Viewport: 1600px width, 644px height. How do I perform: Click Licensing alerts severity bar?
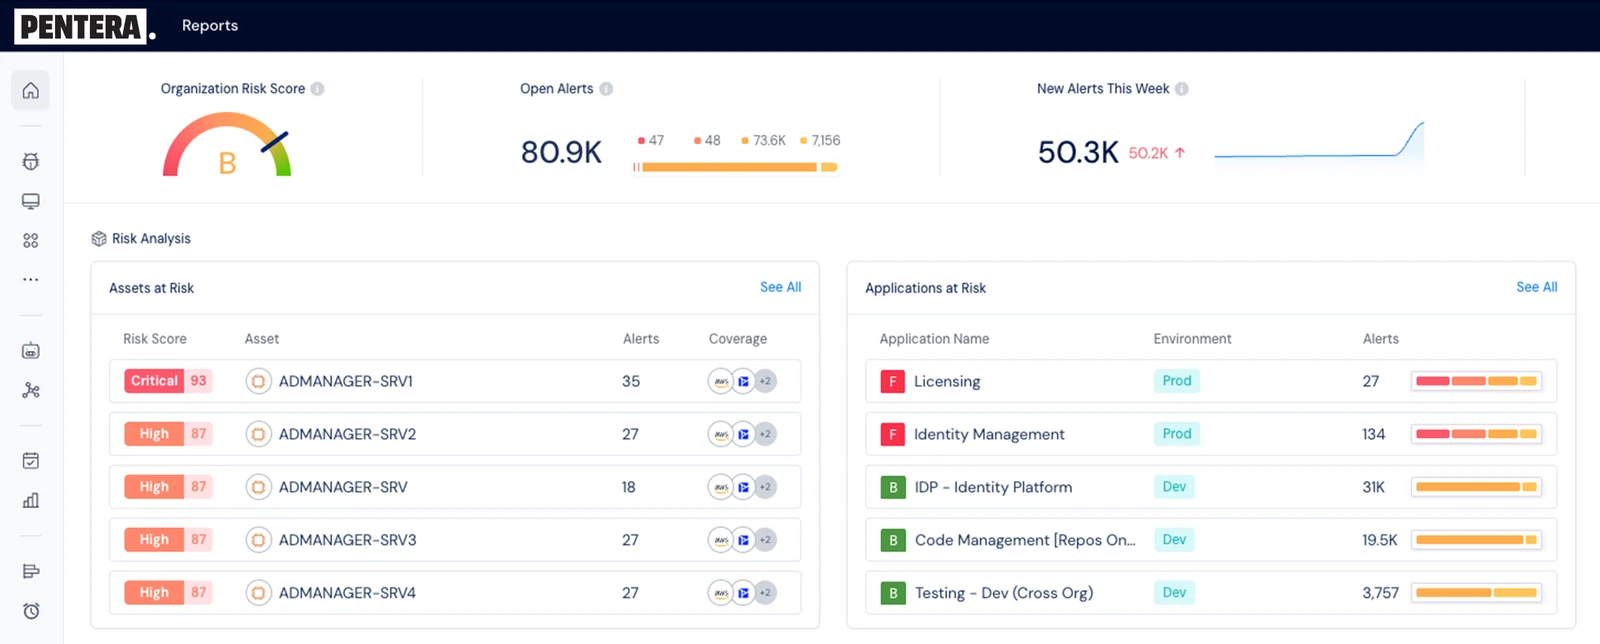click(x=1476, y=381)
